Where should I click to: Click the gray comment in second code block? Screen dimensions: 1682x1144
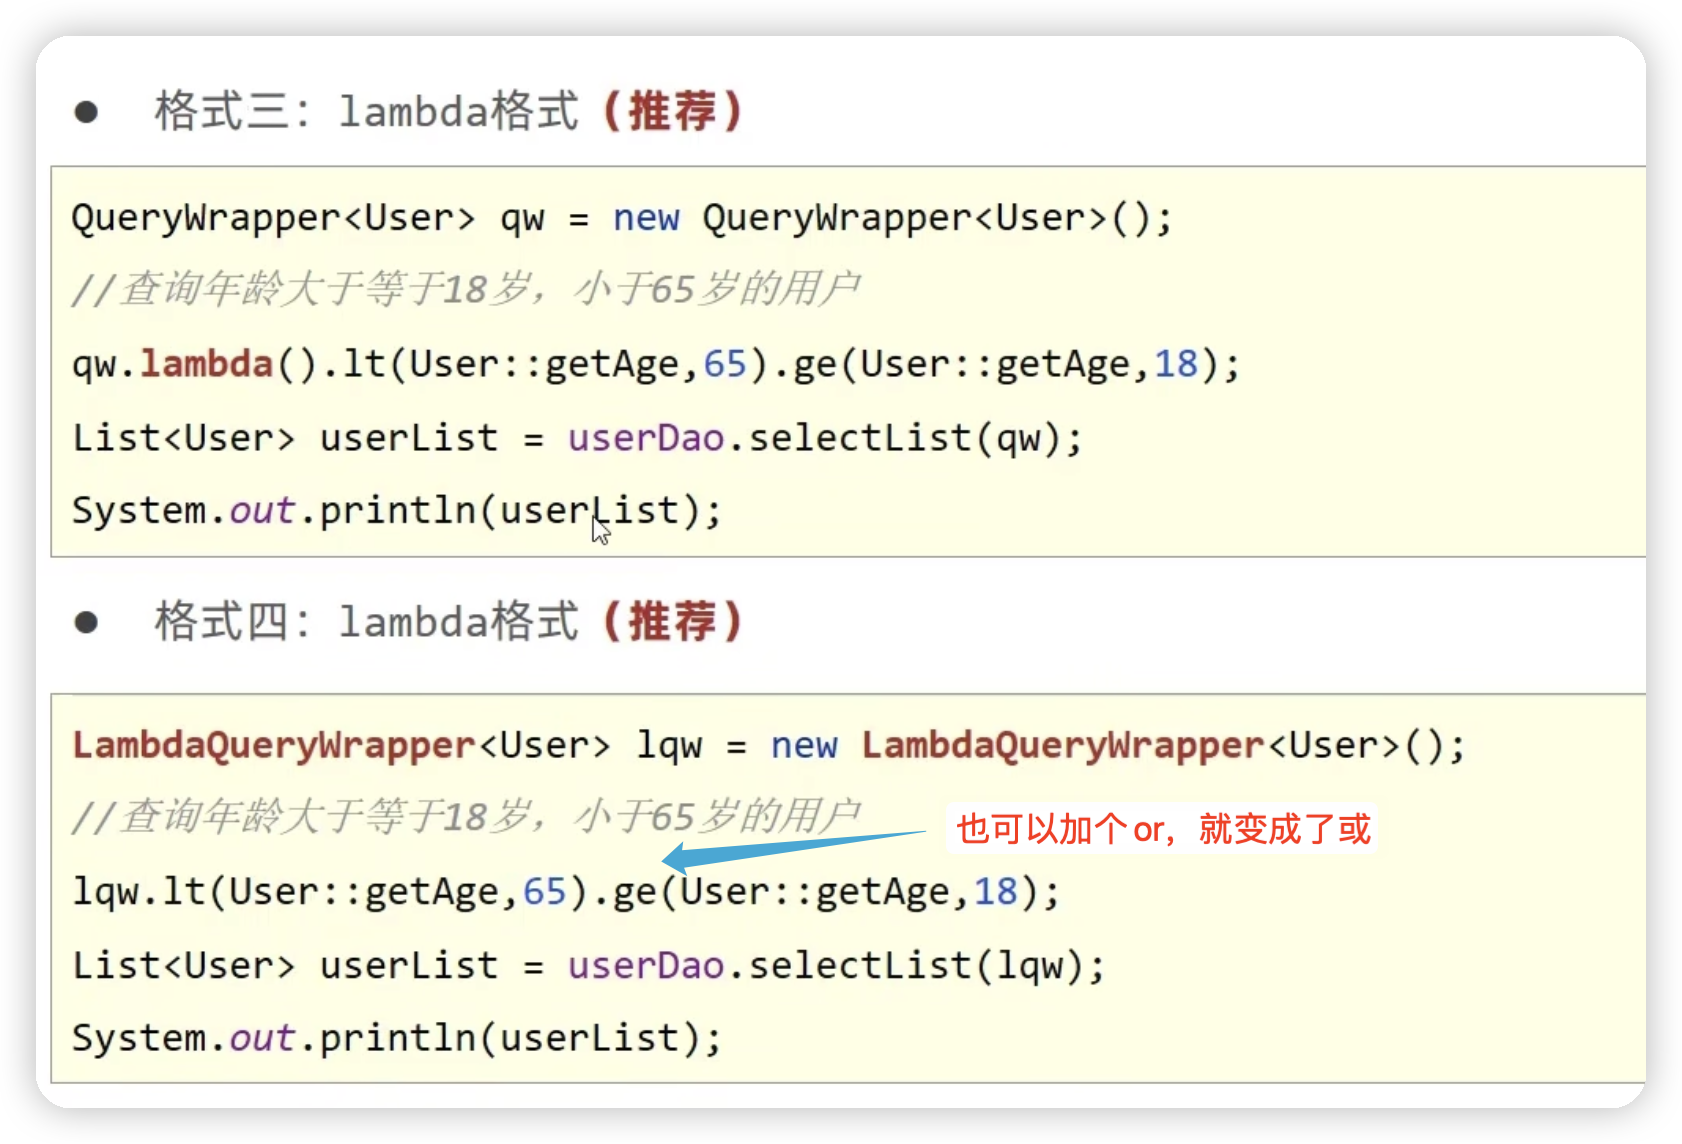coord(466,816)
